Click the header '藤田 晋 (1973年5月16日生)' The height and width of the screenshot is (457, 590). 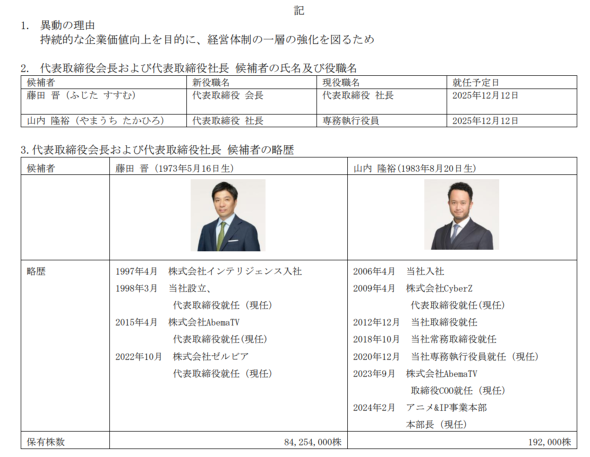coord(174,168)
